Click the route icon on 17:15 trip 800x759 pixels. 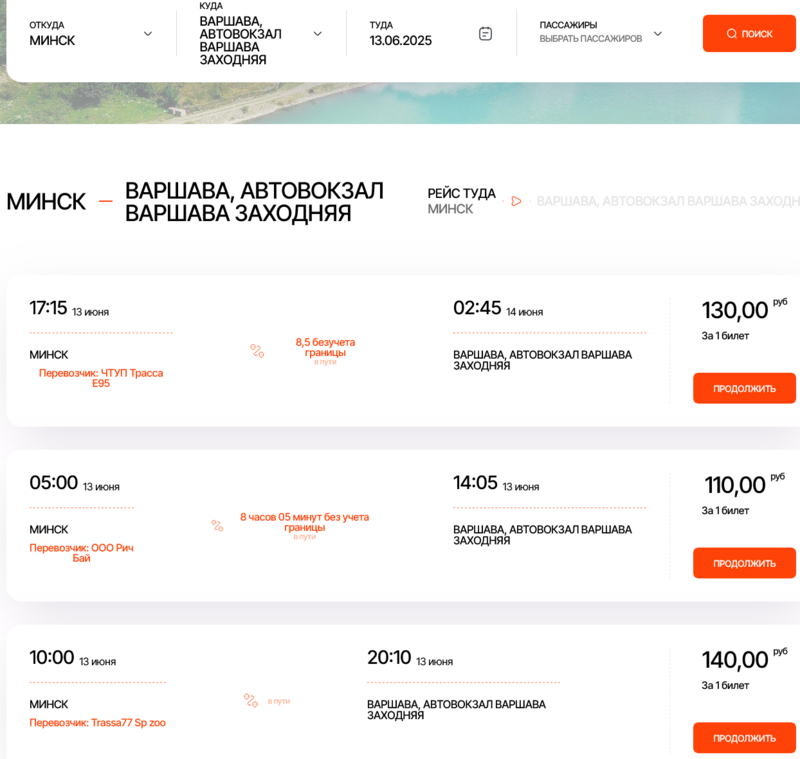(257, 351)
